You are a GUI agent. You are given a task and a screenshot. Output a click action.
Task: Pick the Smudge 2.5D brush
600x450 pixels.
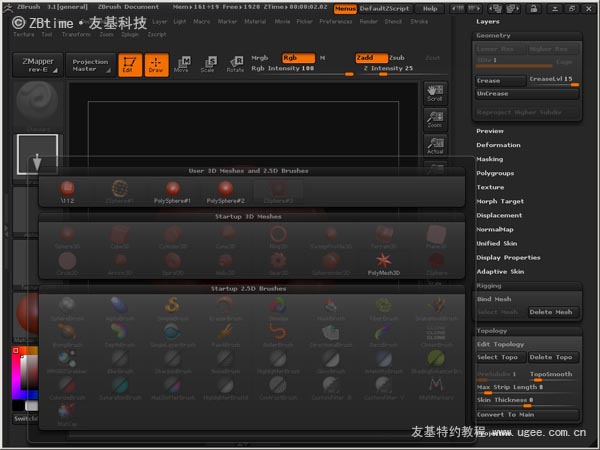tap(278, 309)
